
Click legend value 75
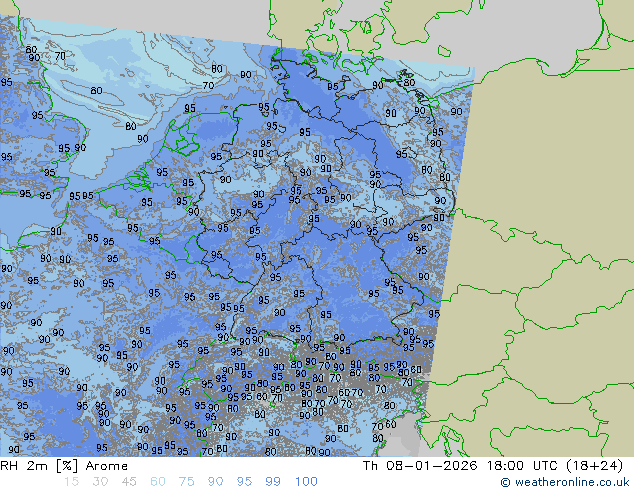pos(186,482)
